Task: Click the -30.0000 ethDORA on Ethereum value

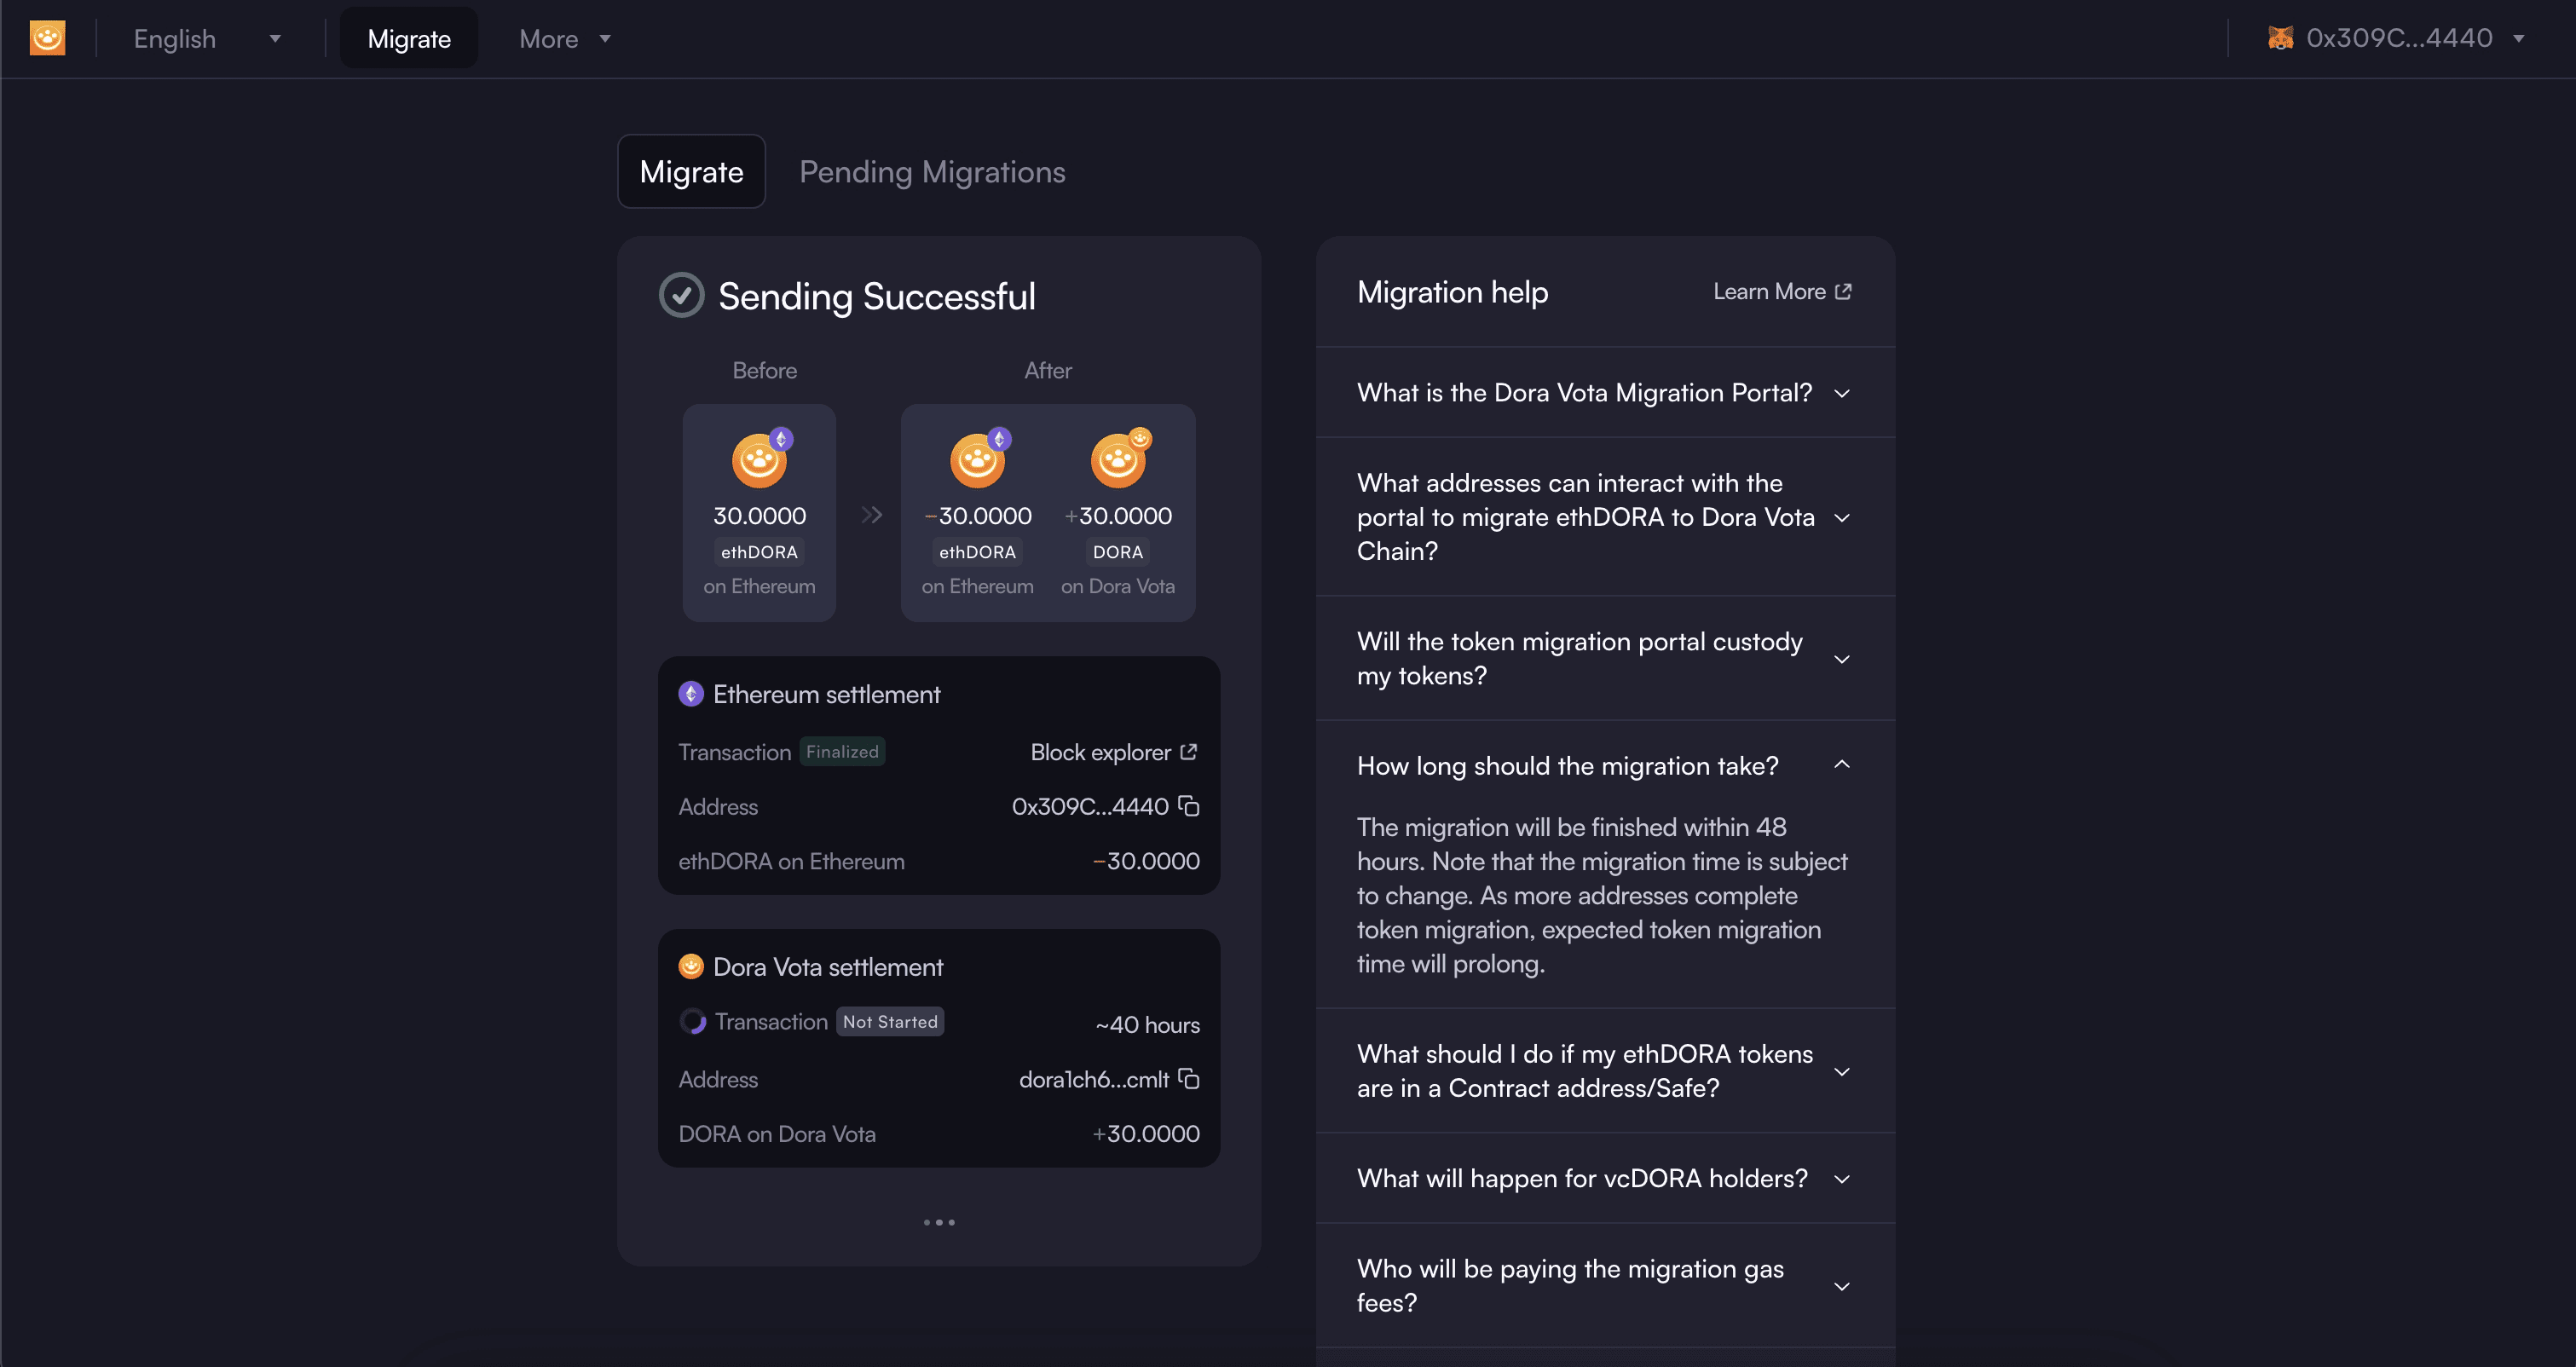Action: (1146, 860)
